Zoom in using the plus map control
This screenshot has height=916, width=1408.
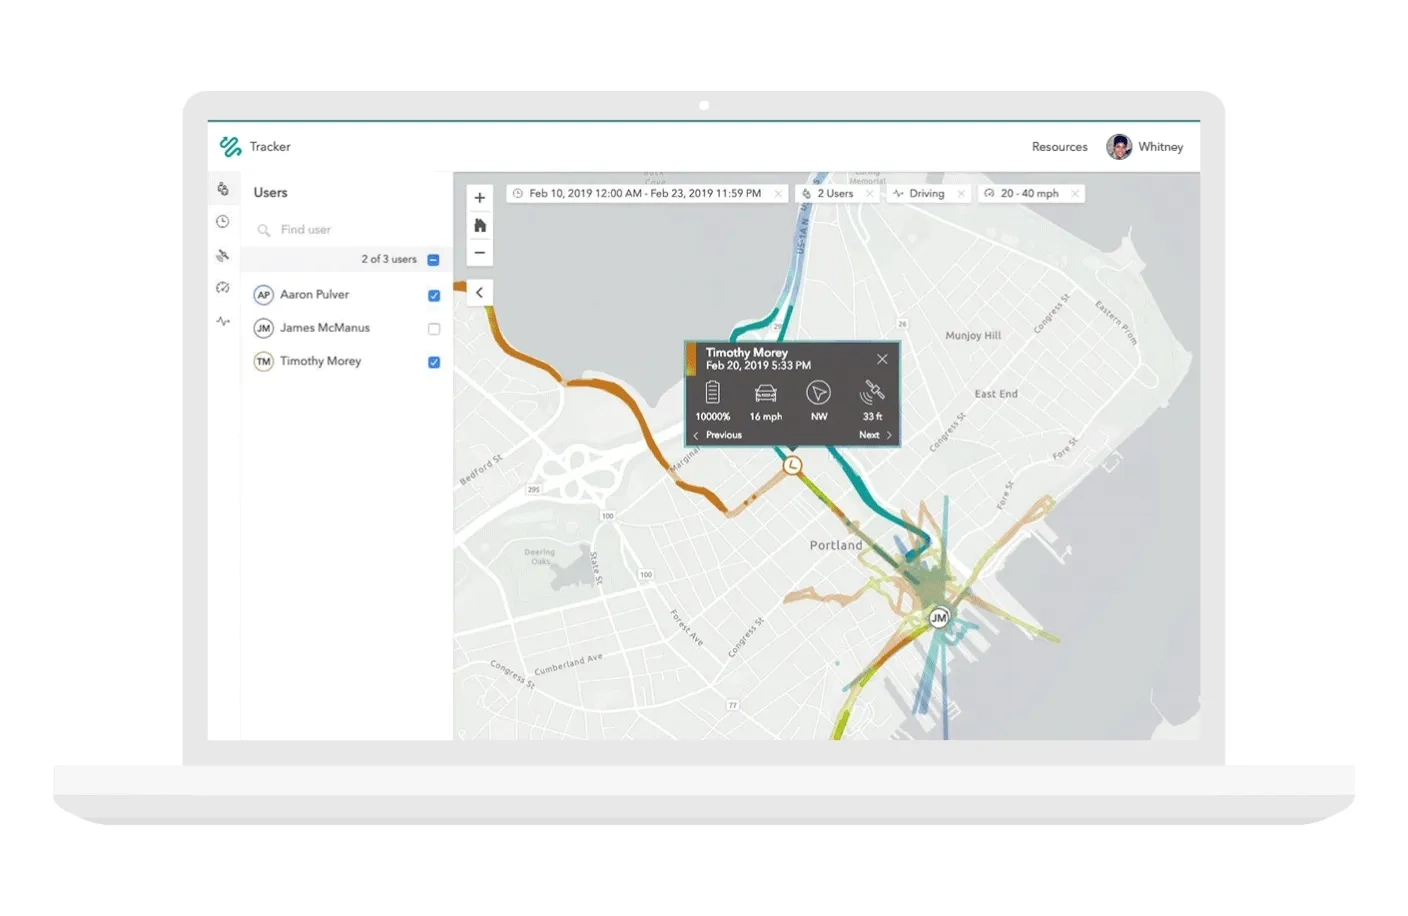pos(479,197)
